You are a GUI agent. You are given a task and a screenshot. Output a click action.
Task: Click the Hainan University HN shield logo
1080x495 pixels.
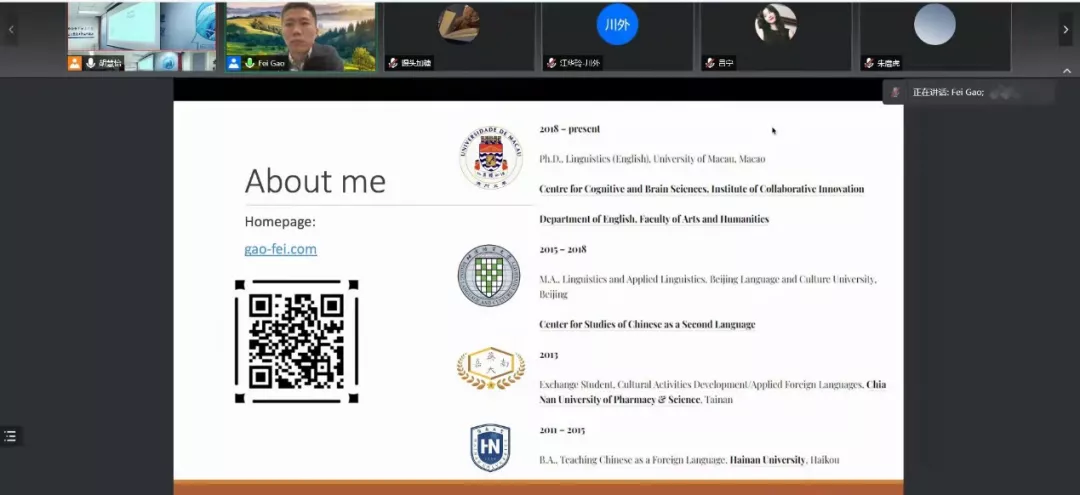pos(490,447)
